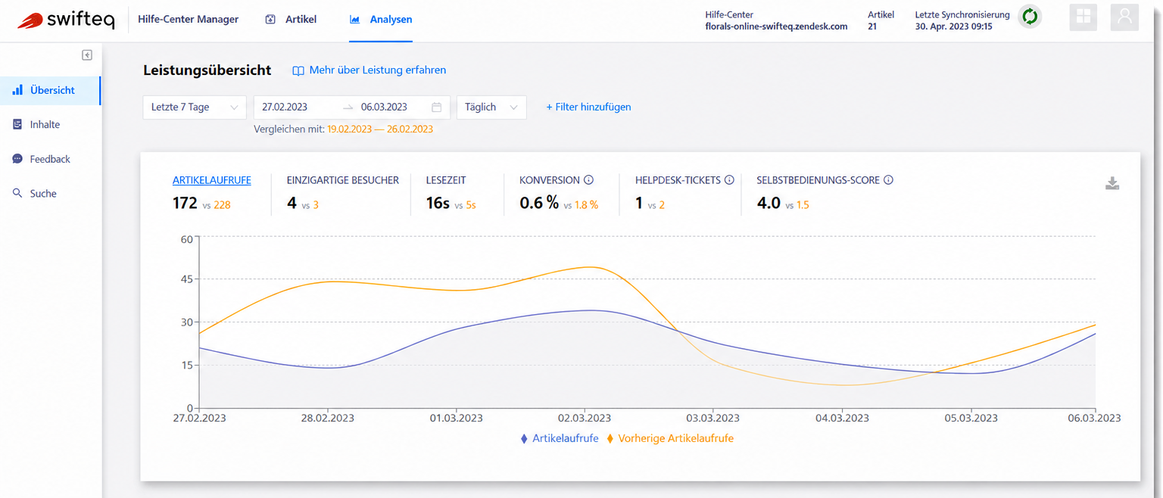Click the Artikel count 21
The width and height of the screenshot is (1163, 498).
872,26
